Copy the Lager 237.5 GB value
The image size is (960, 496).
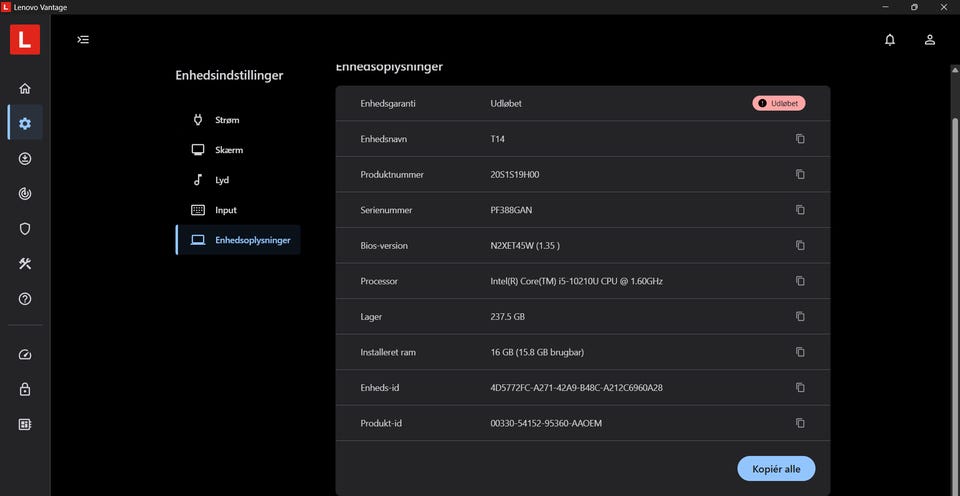[800, 317]
